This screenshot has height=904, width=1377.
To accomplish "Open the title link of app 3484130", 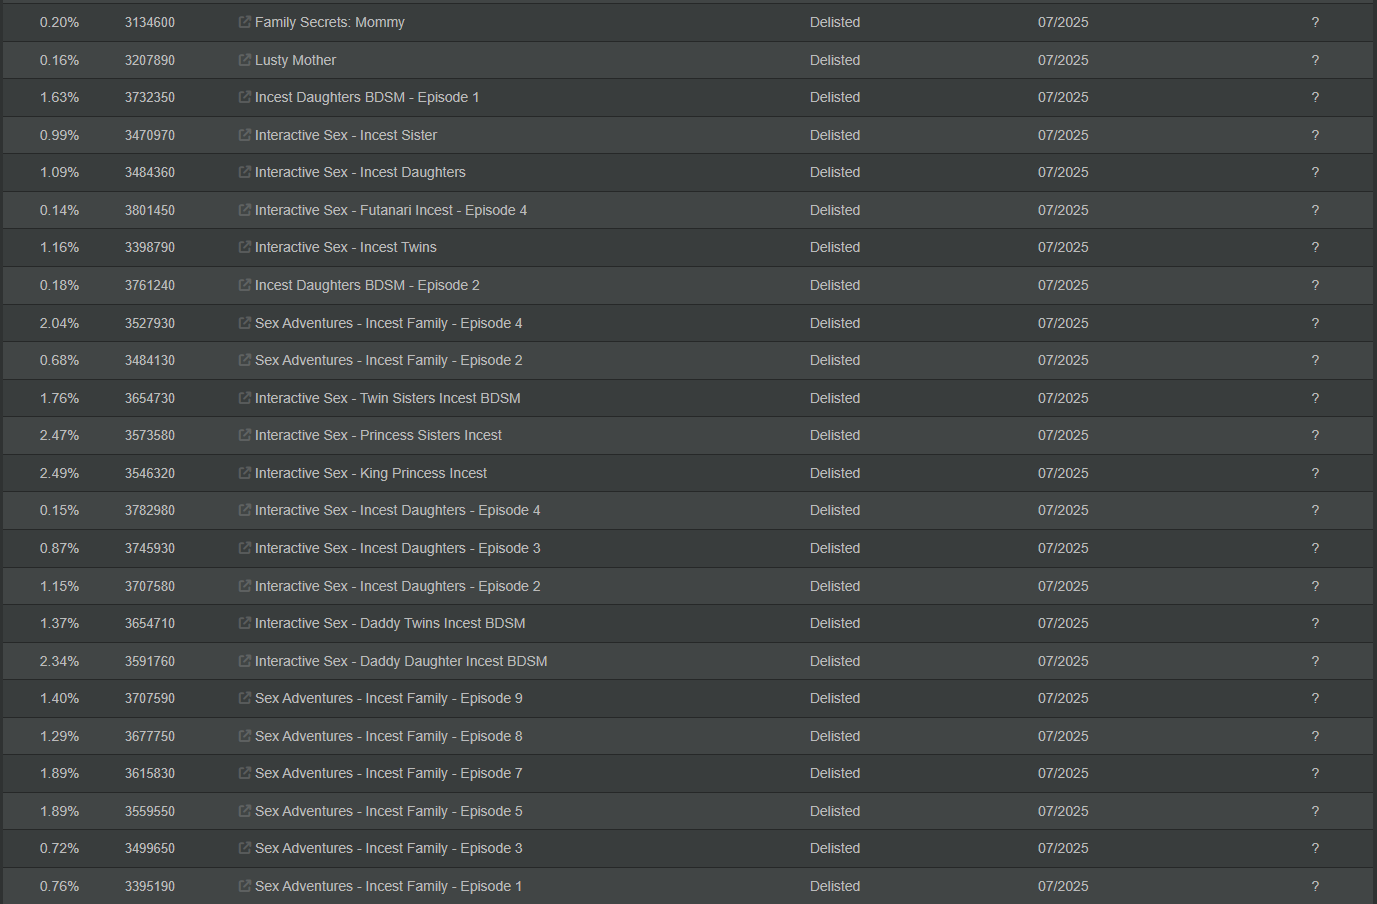I will click(388, 360).
